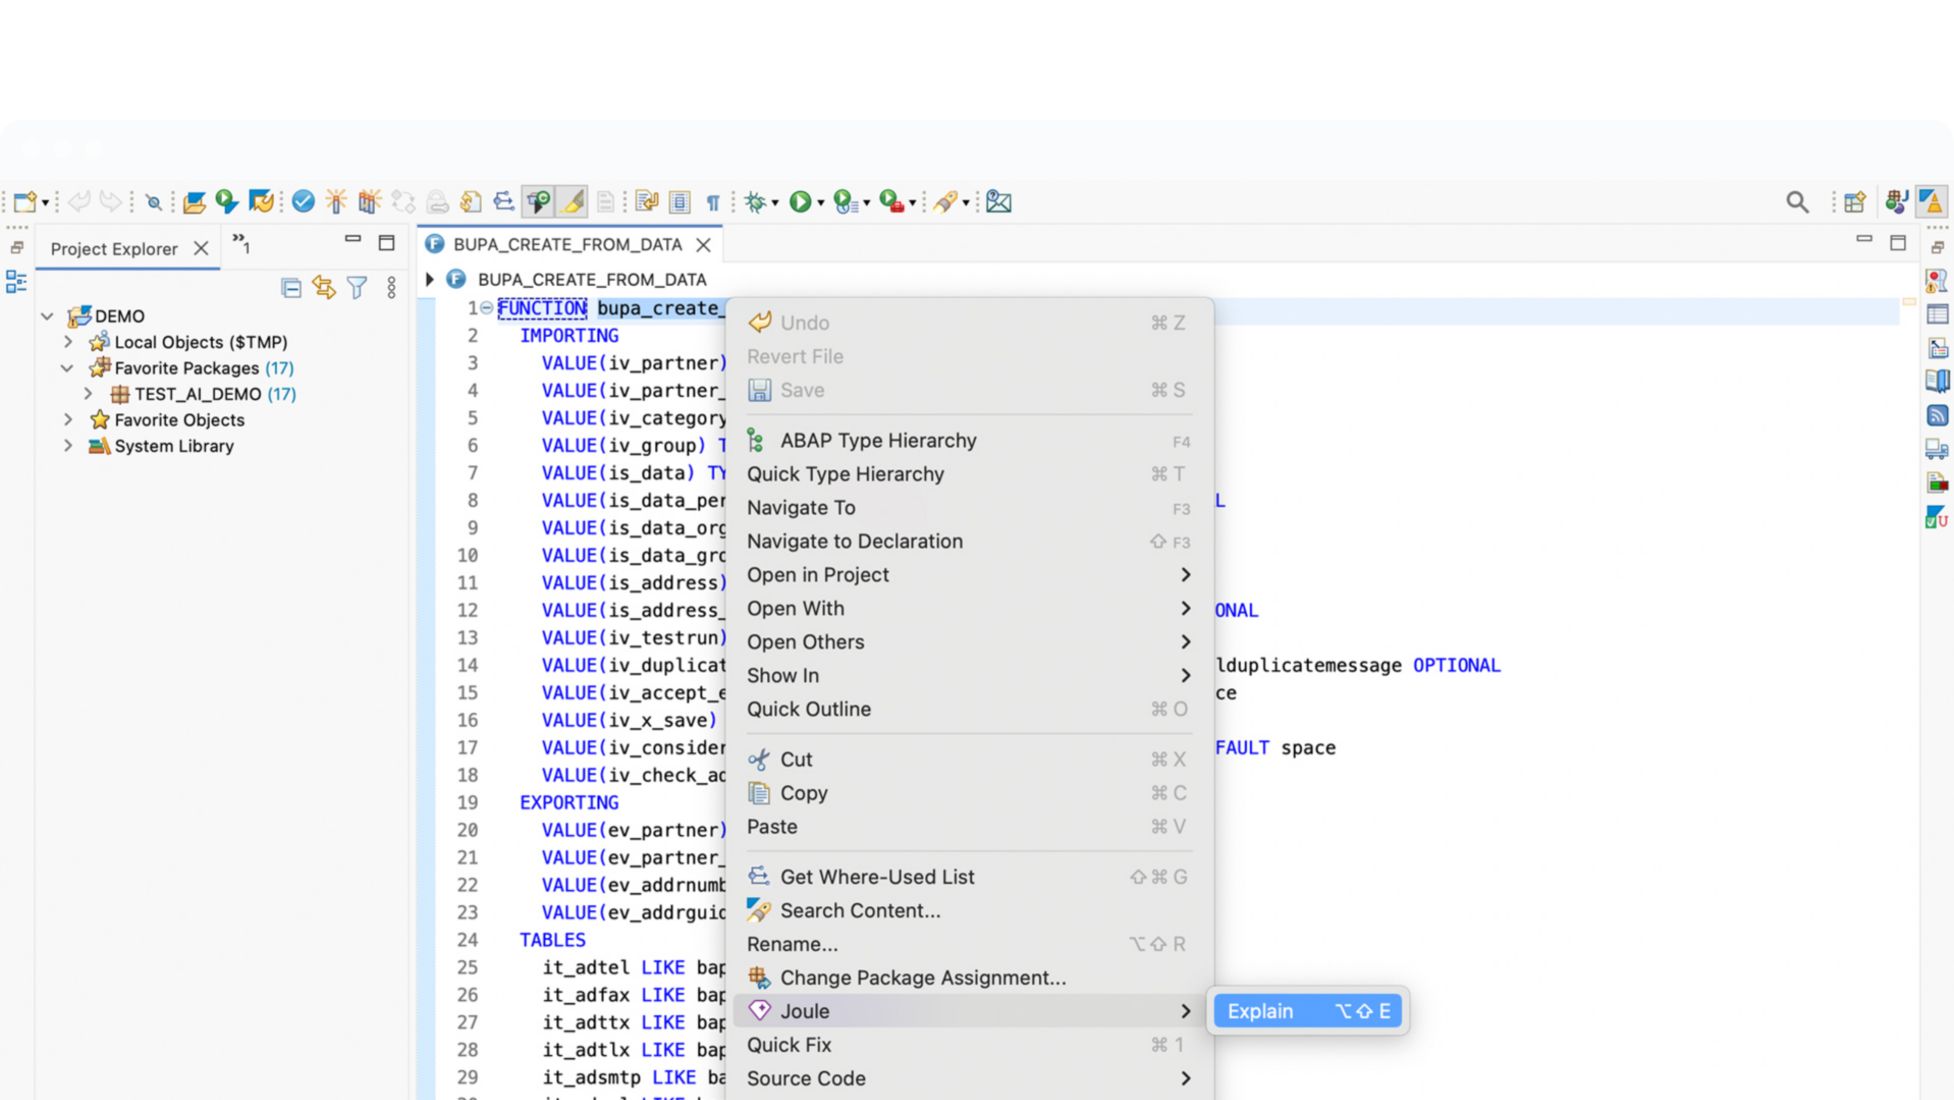
Task: Switch to the Project Explorer tab
Action: click(114, 249)
